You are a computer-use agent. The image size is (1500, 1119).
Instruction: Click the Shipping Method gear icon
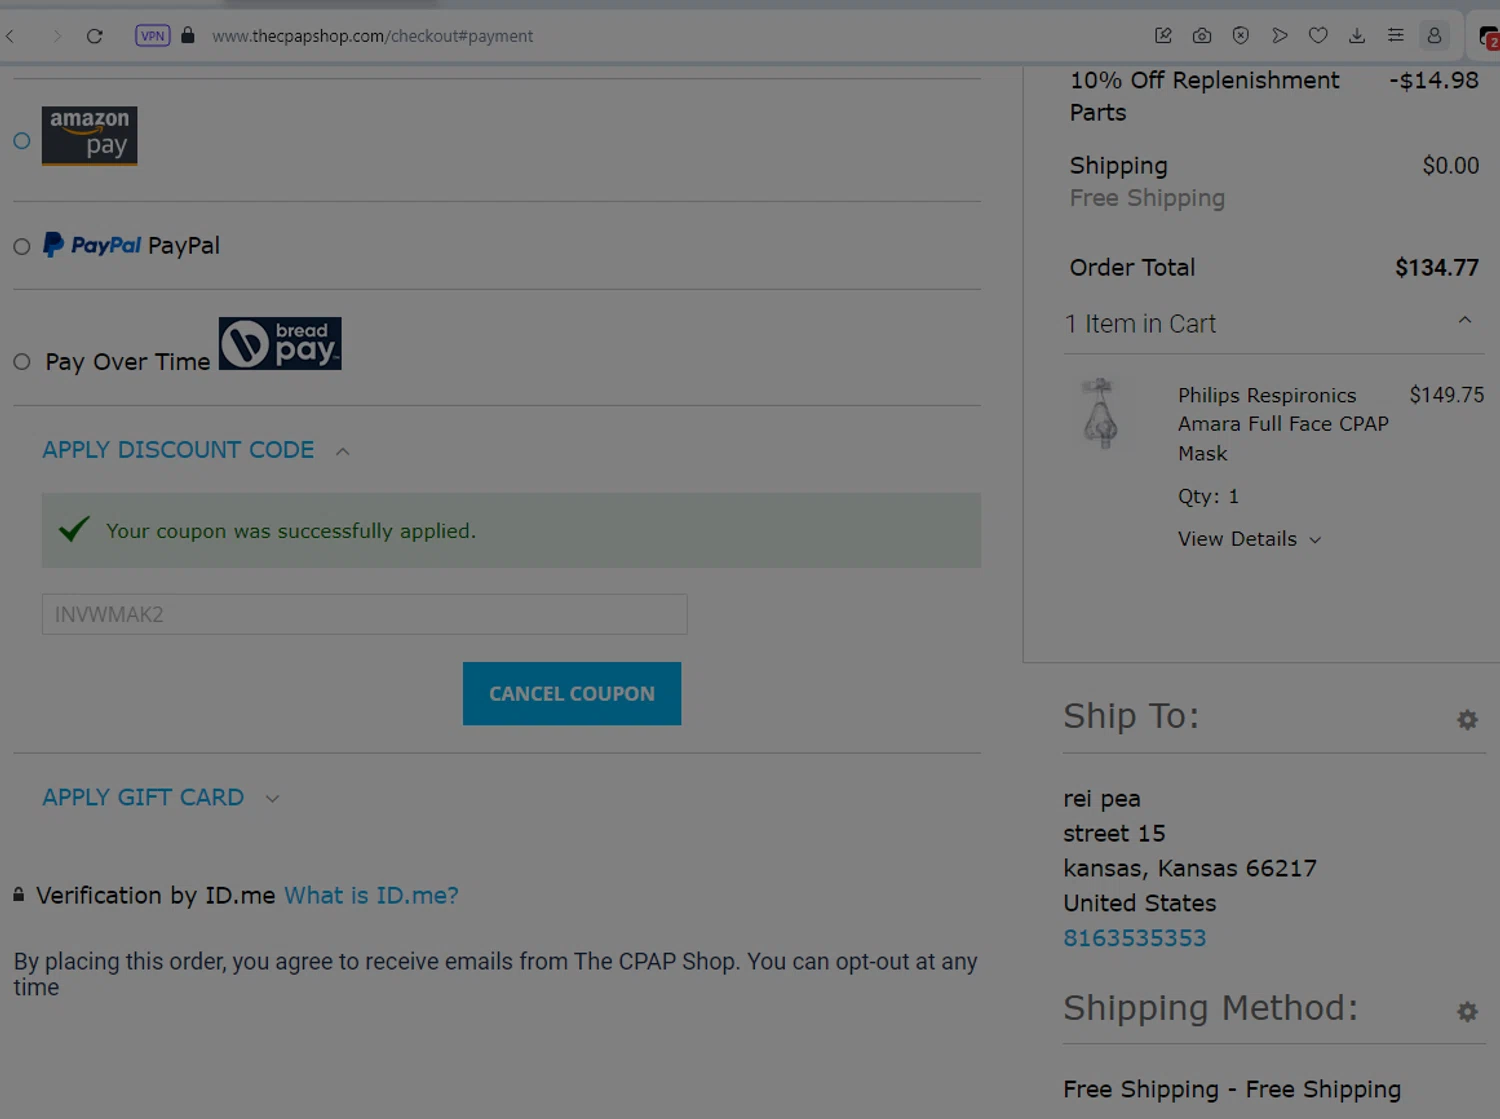(1467, 1012)
